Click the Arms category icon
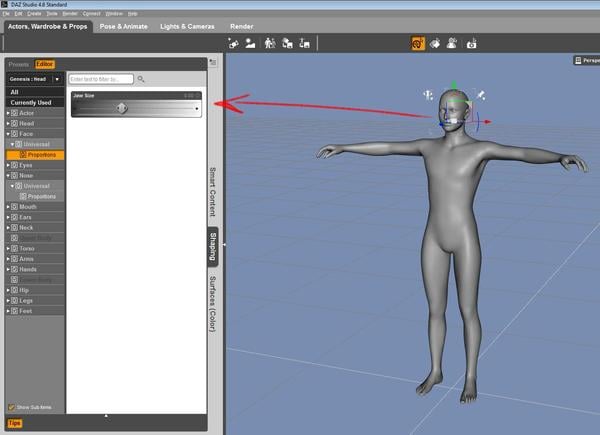 14,259
